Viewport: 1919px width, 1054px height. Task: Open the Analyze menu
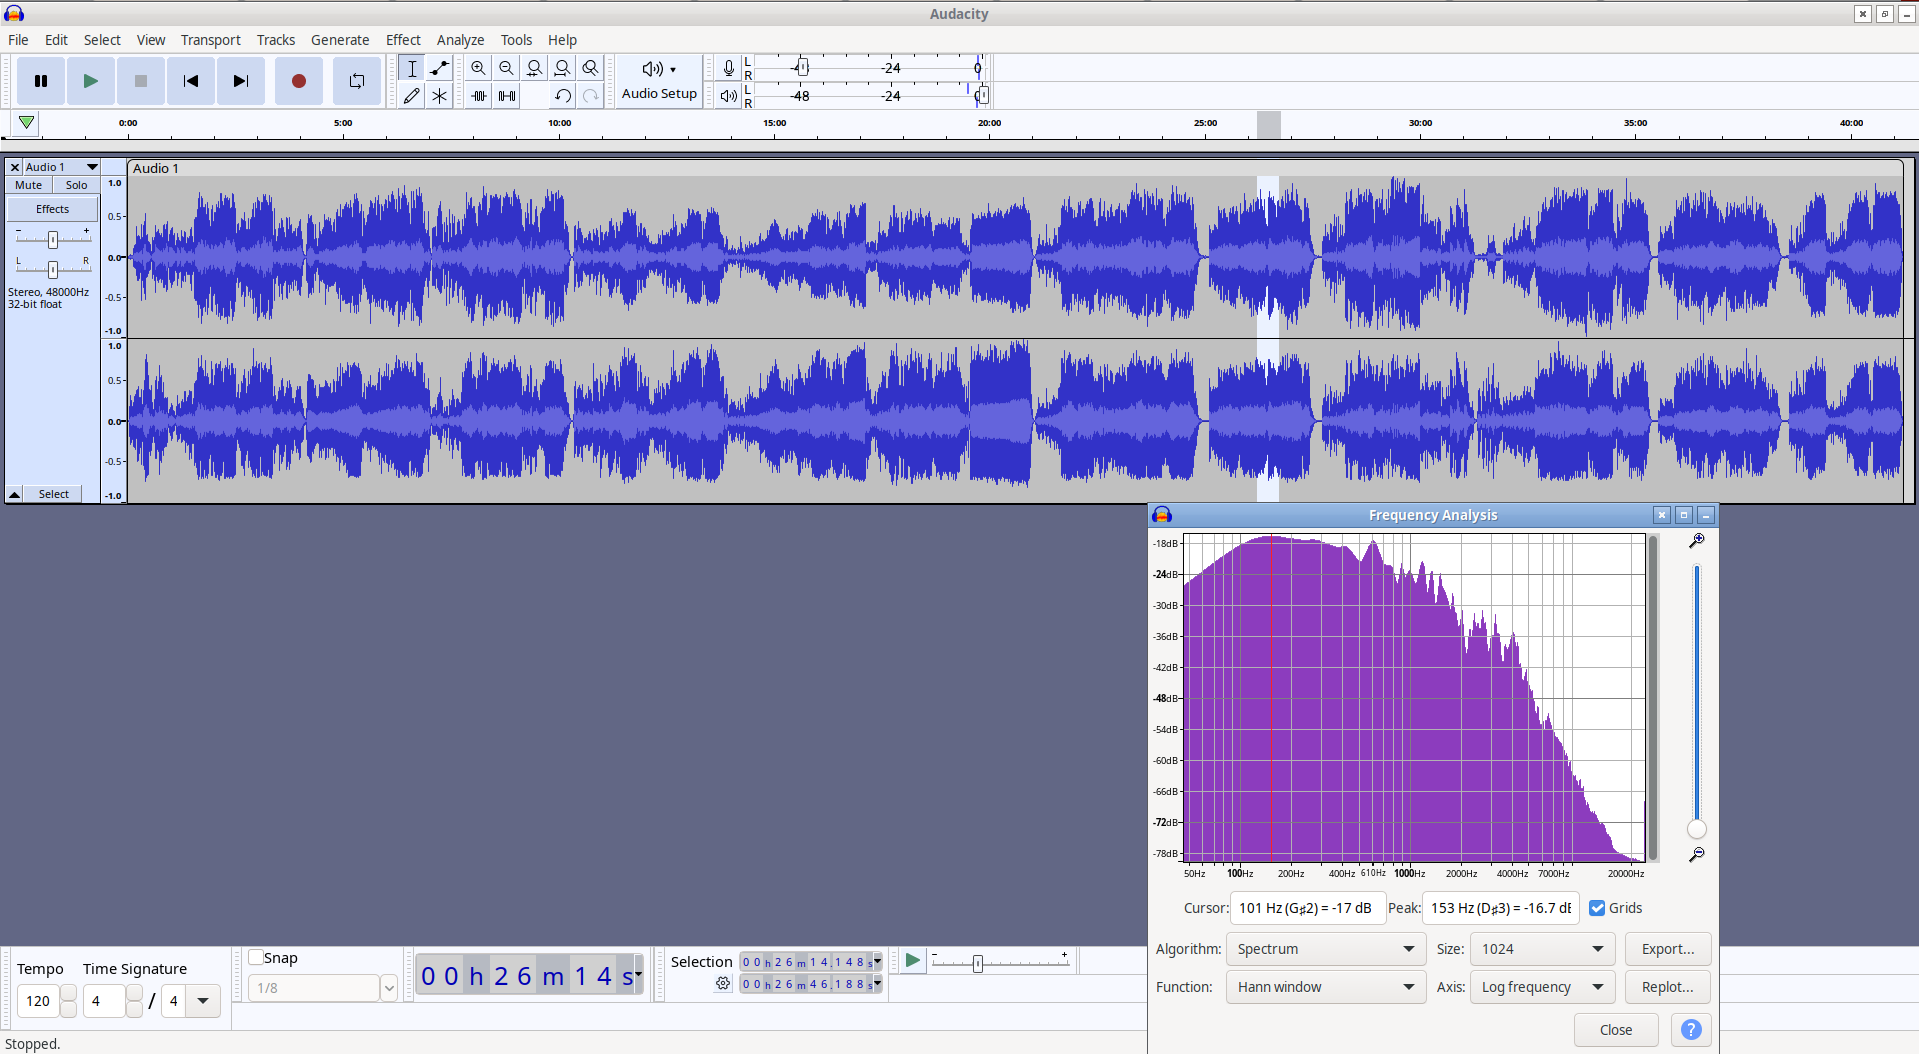click(460, 40)
